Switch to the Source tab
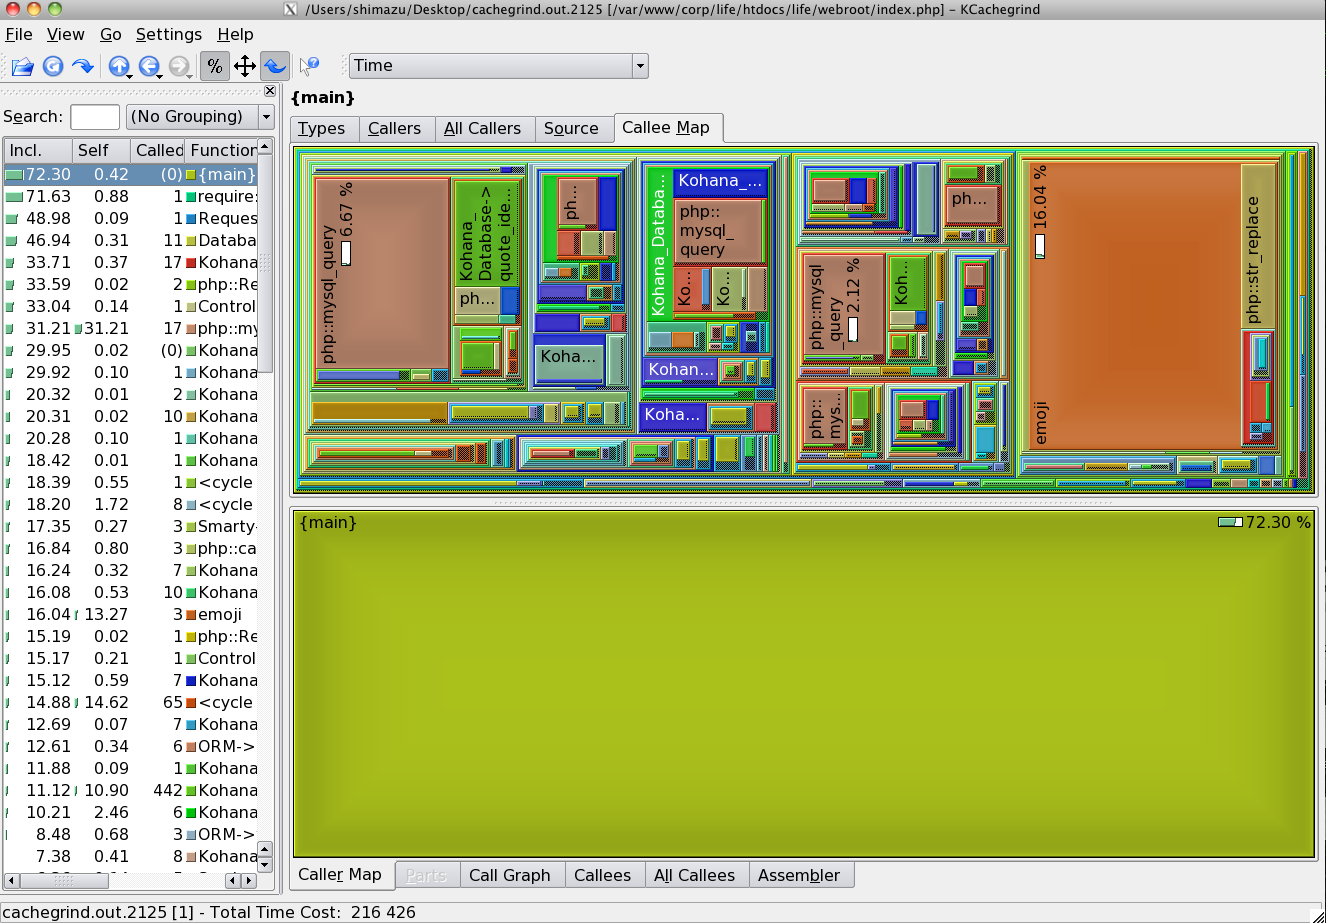The width and height of the screenshot is (1326, 923). (x=570, y=129)
